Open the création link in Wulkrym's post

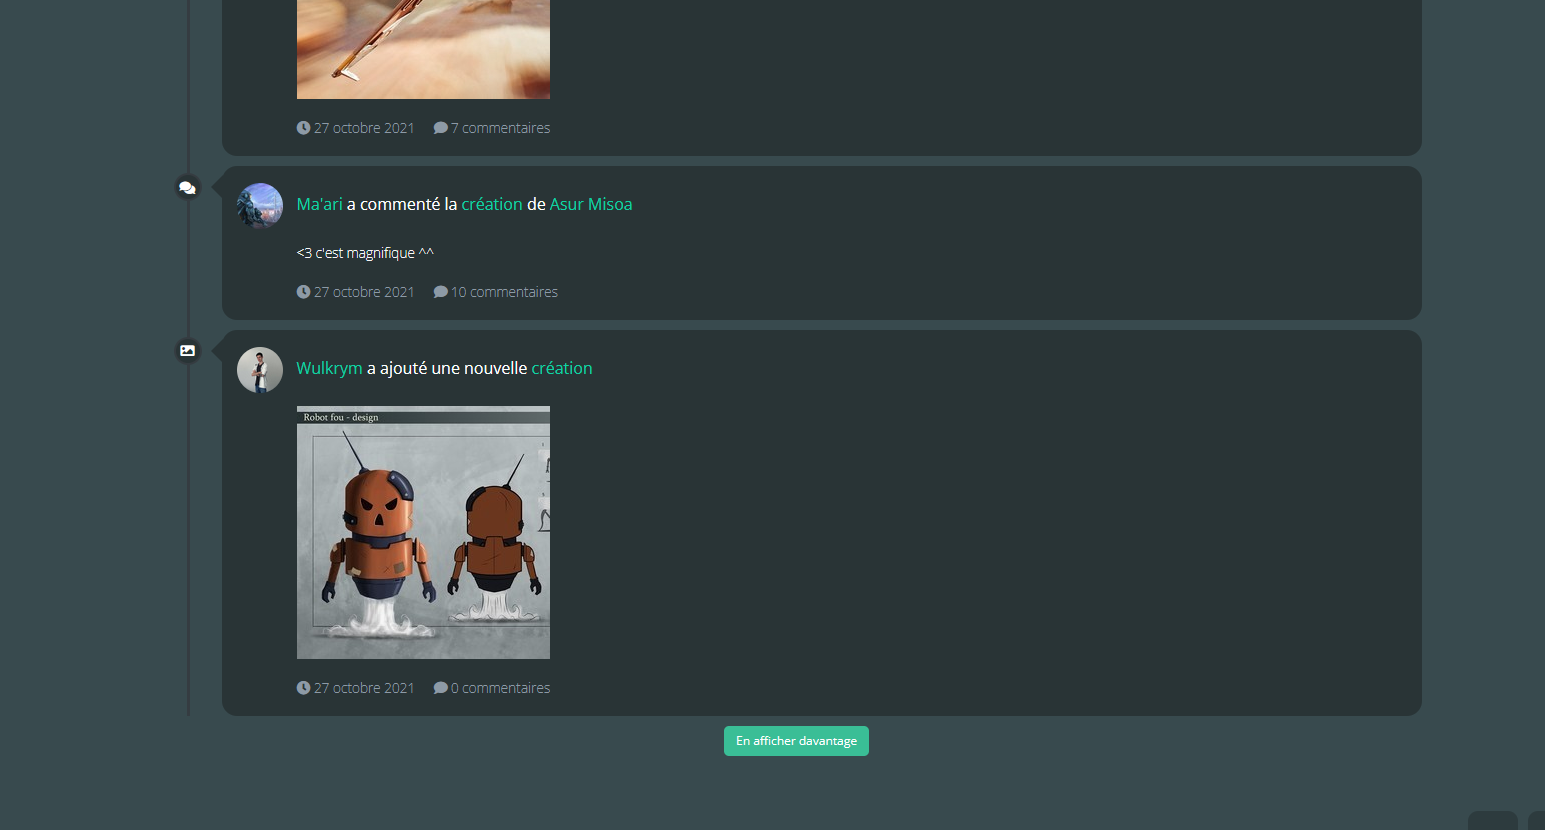click(x=561, y=367)
